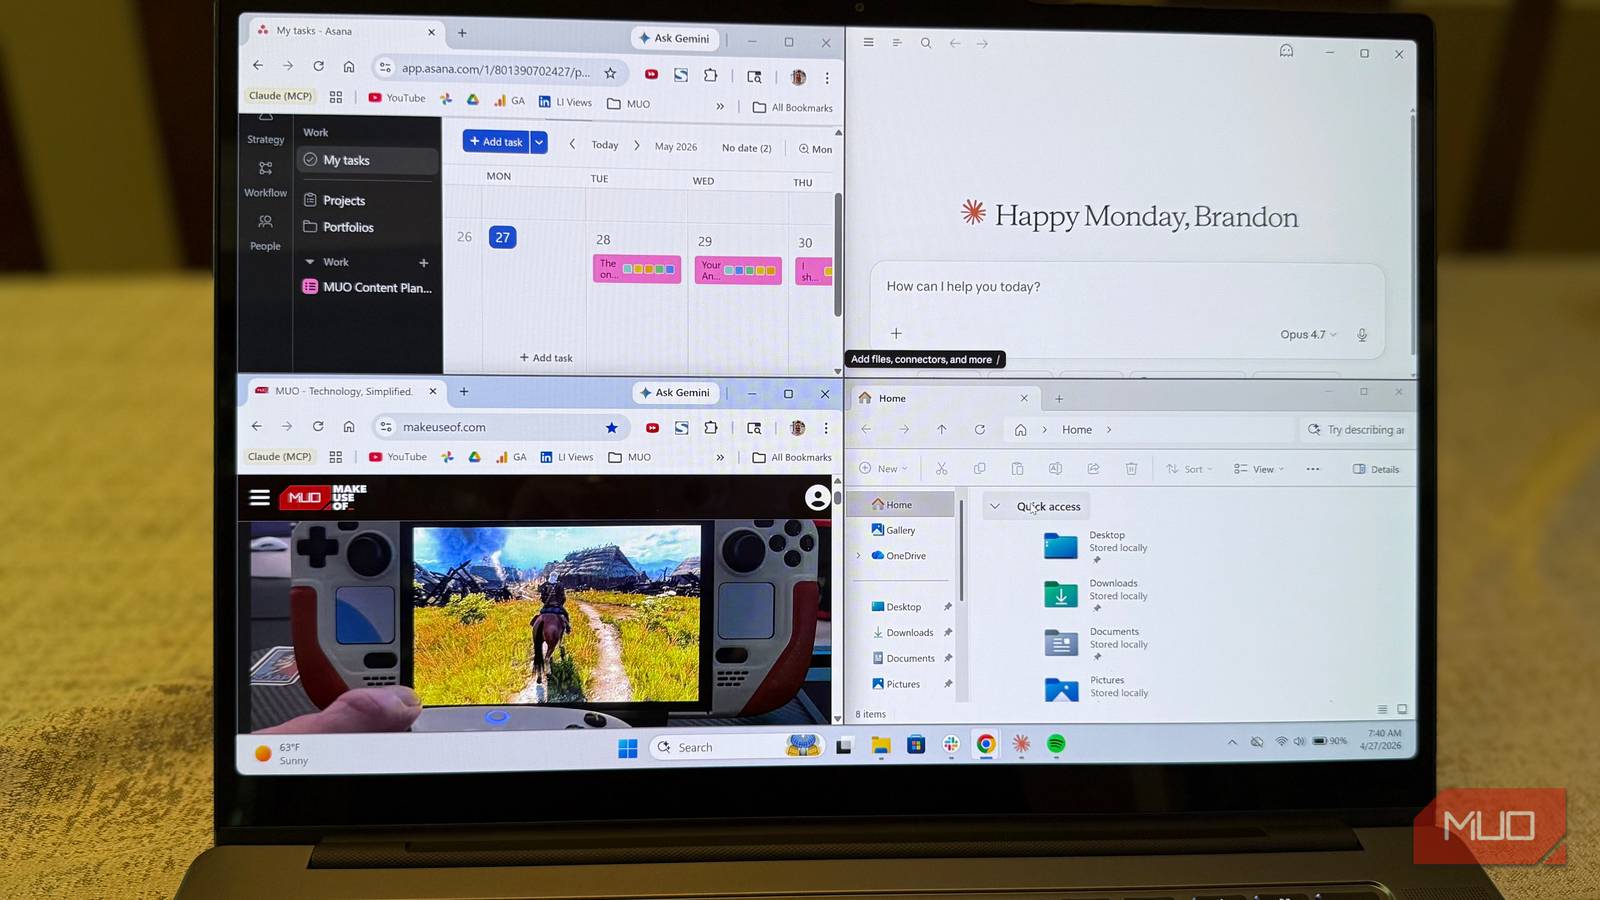The image size is (1600, 900).
Task: Open the Workflow section in Asana's sidebar
Action: pyautogui.click(x=264, y=176)
